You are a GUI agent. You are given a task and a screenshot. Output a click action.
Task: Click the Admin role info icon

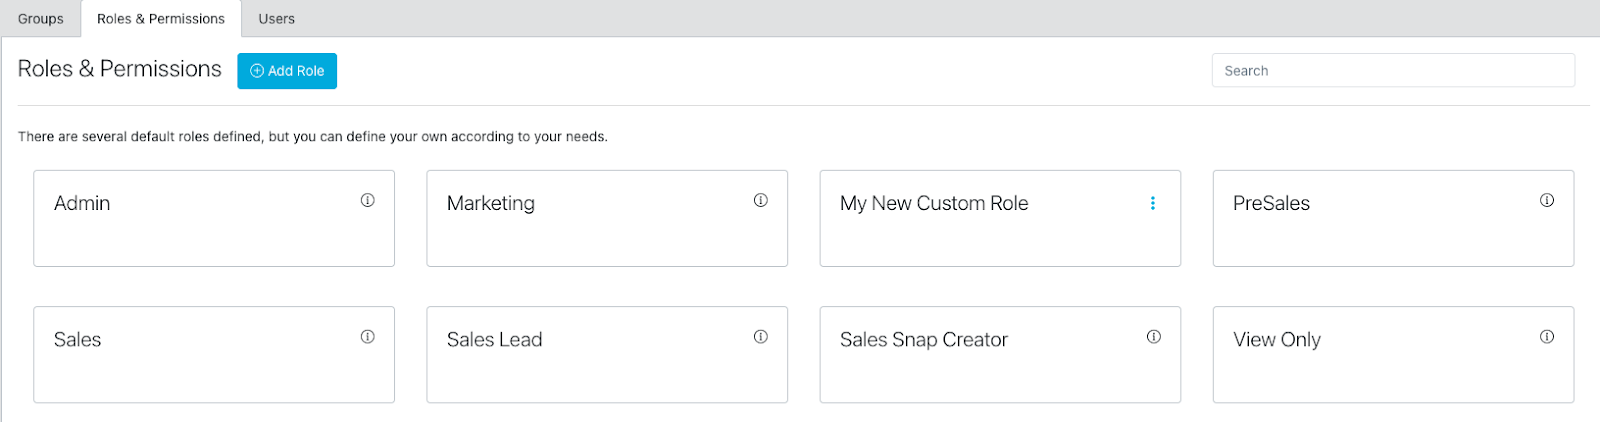[368, 200]
